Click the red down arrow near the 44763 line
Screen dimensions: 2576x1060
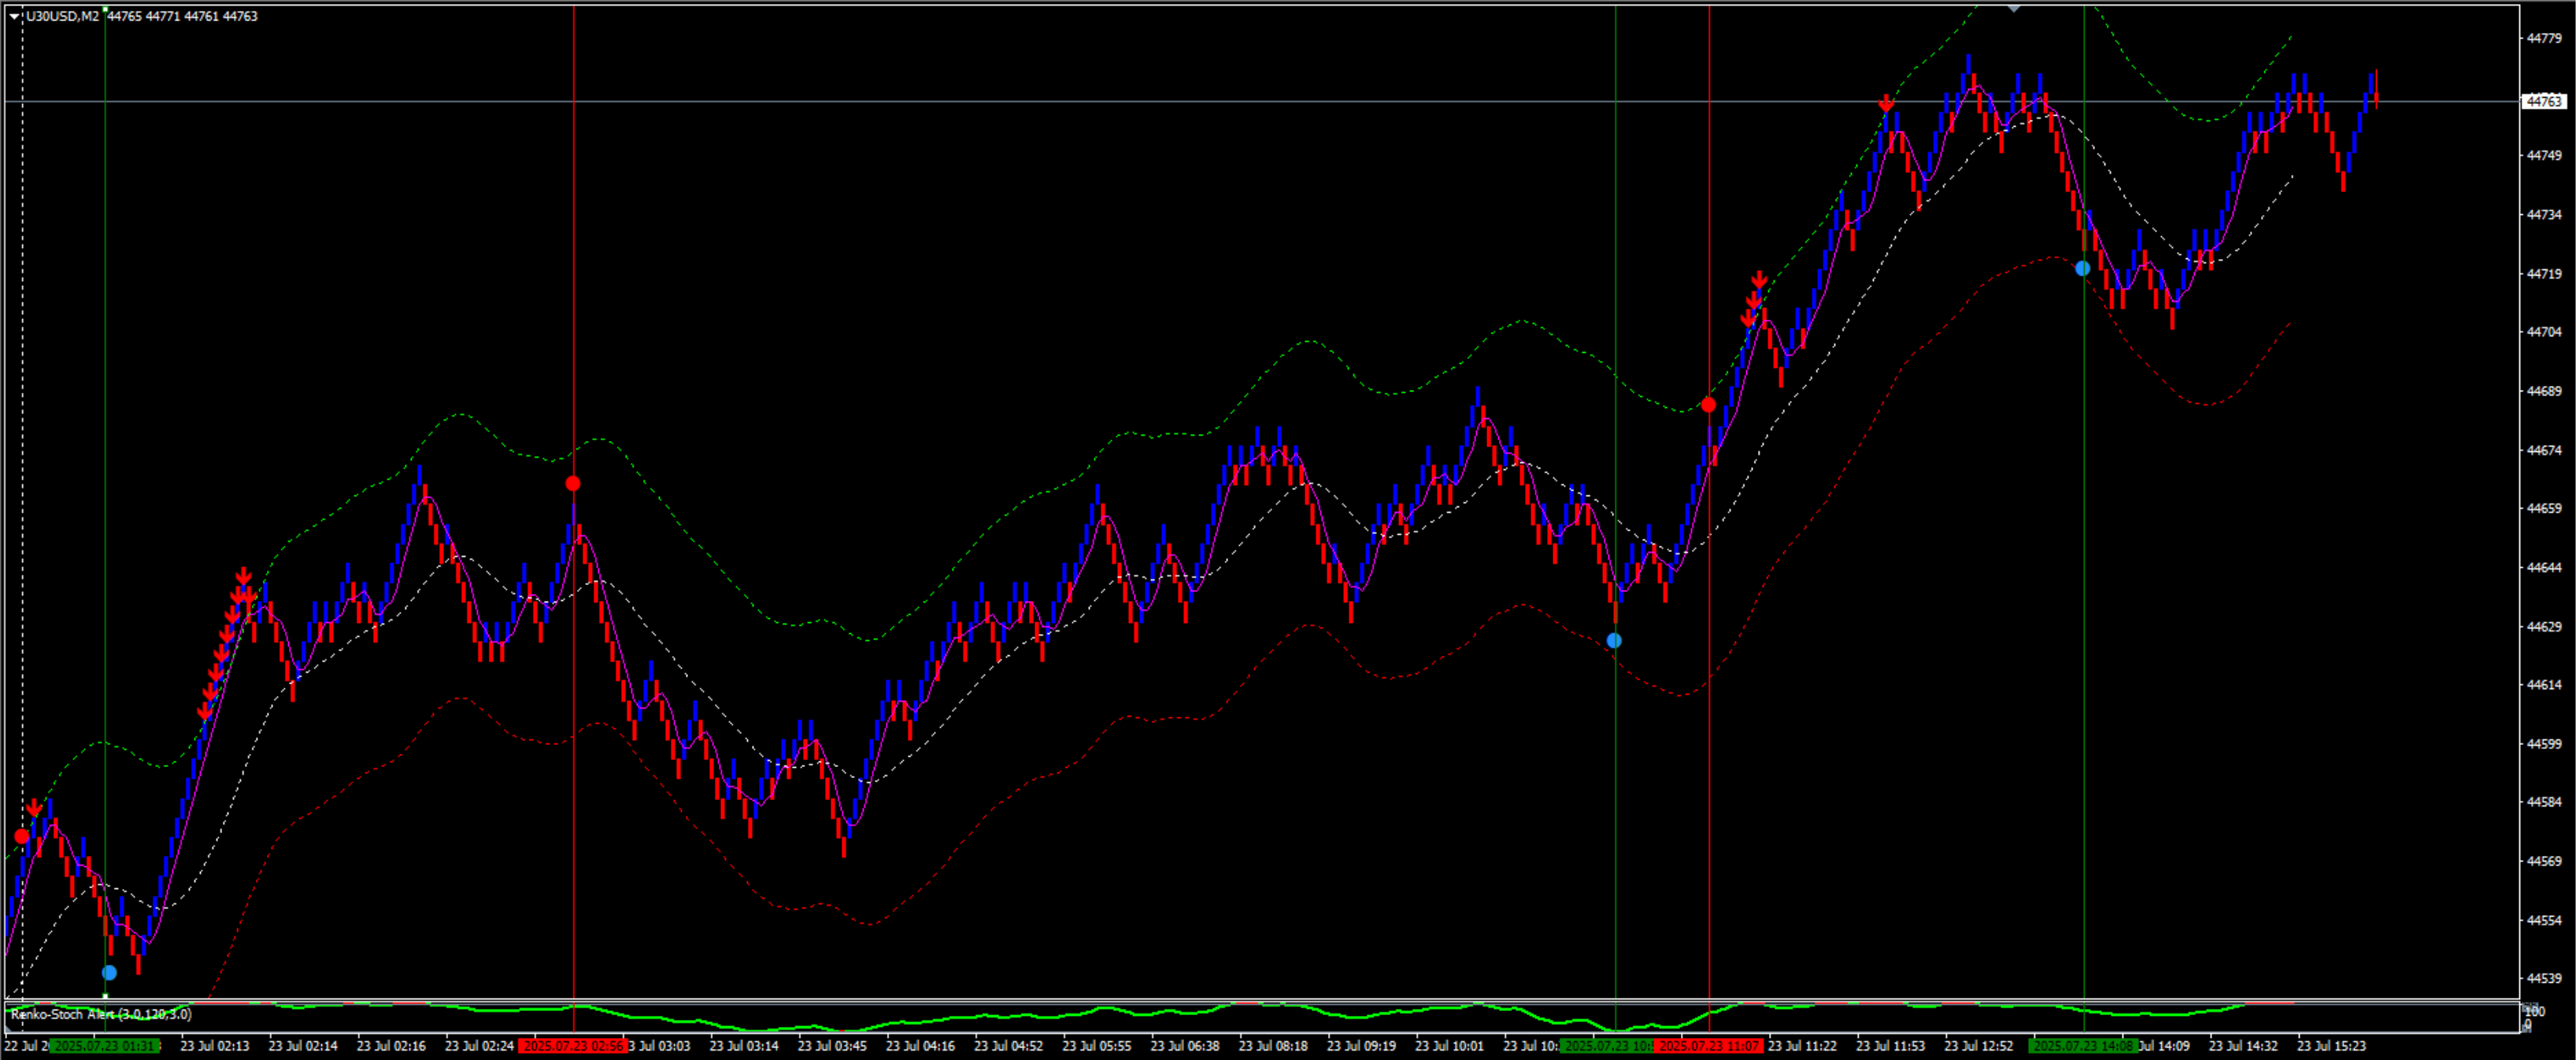click(x=1886, y=103)
